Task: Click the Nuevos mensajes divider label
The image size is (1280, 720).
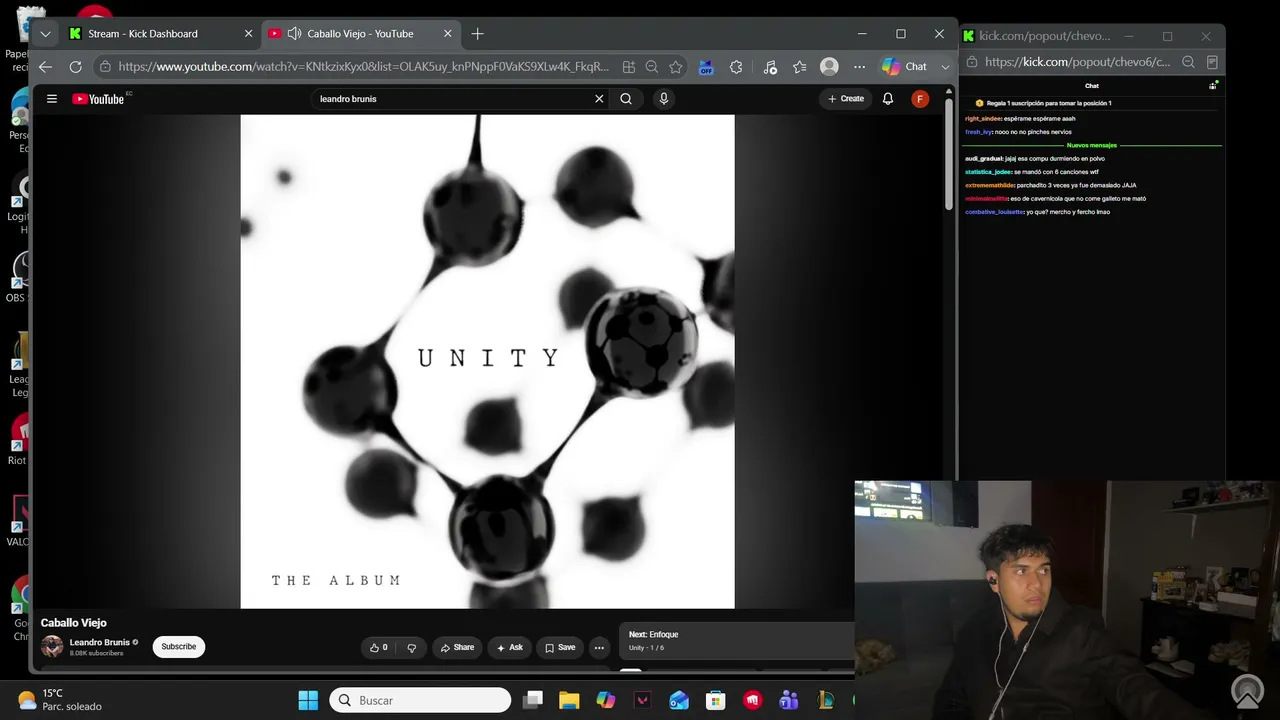Action: (x=1092, y=145)
